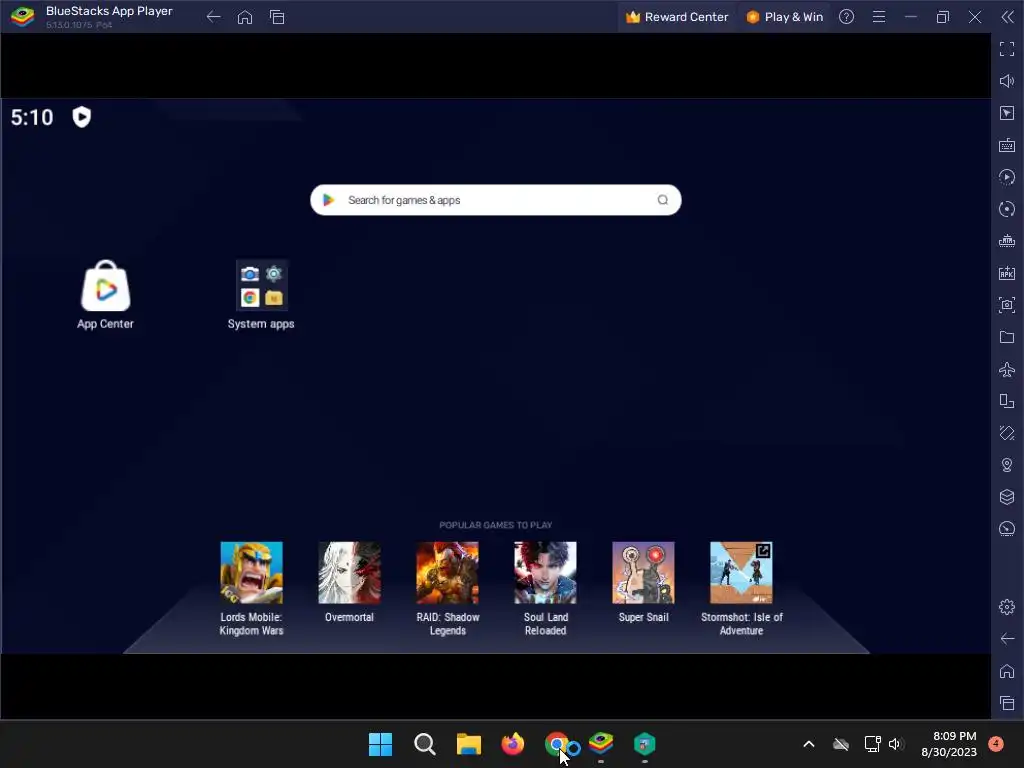
Task: Click the Search for games & apps field
Action: tap(495, 200)
